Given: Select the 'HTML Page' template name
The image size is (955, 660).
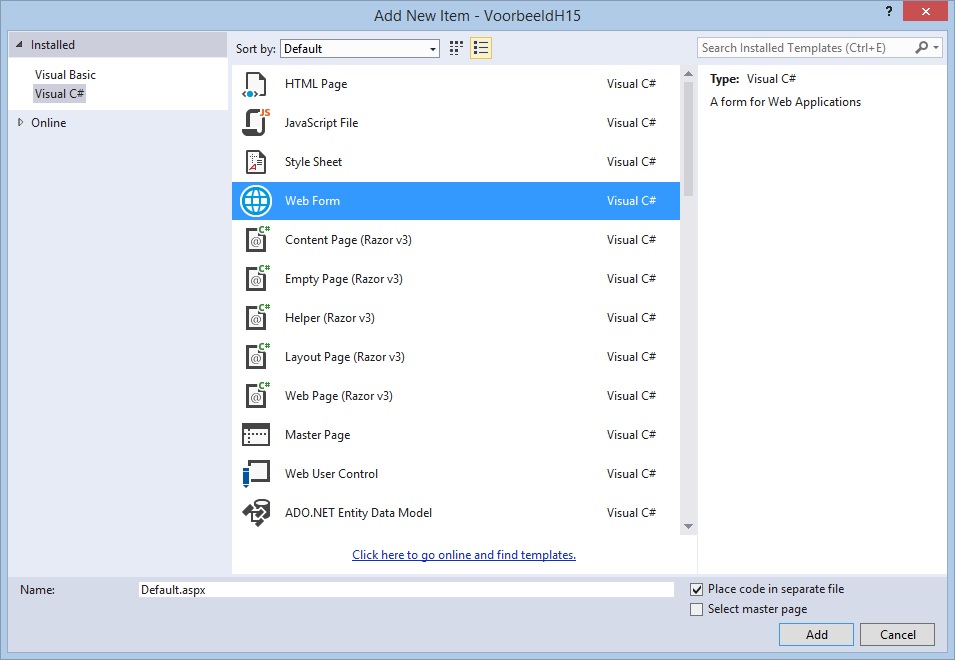Looking at the screenshot, I should coord(316,84).
